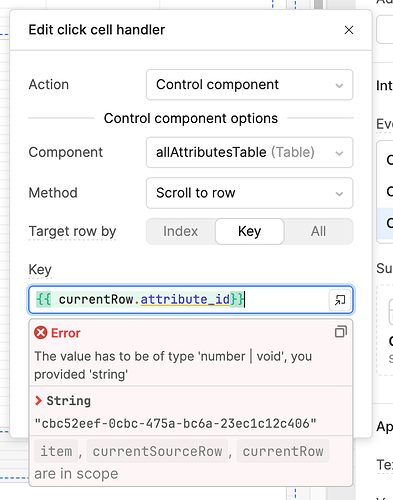
Task: Open the expanded editor for Key field
Action: pyautogui.click(x=340, y=300)
